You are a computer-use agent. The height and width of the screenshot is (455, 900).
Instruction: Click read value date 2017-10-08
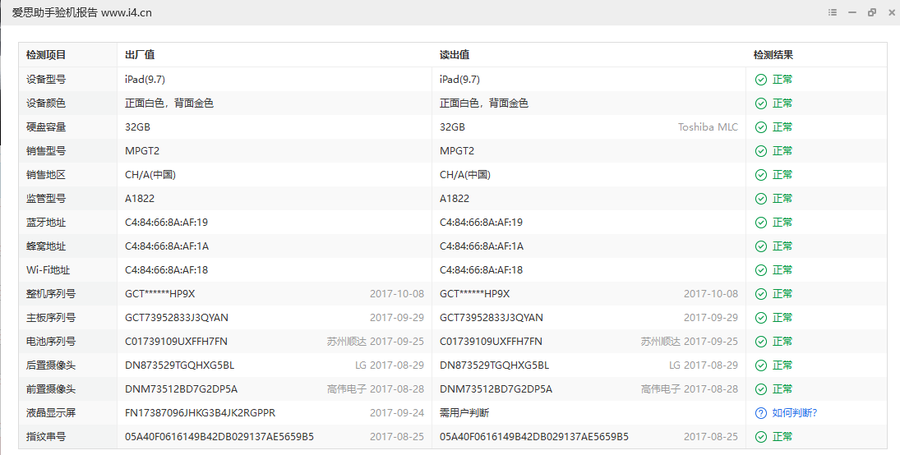711,294
